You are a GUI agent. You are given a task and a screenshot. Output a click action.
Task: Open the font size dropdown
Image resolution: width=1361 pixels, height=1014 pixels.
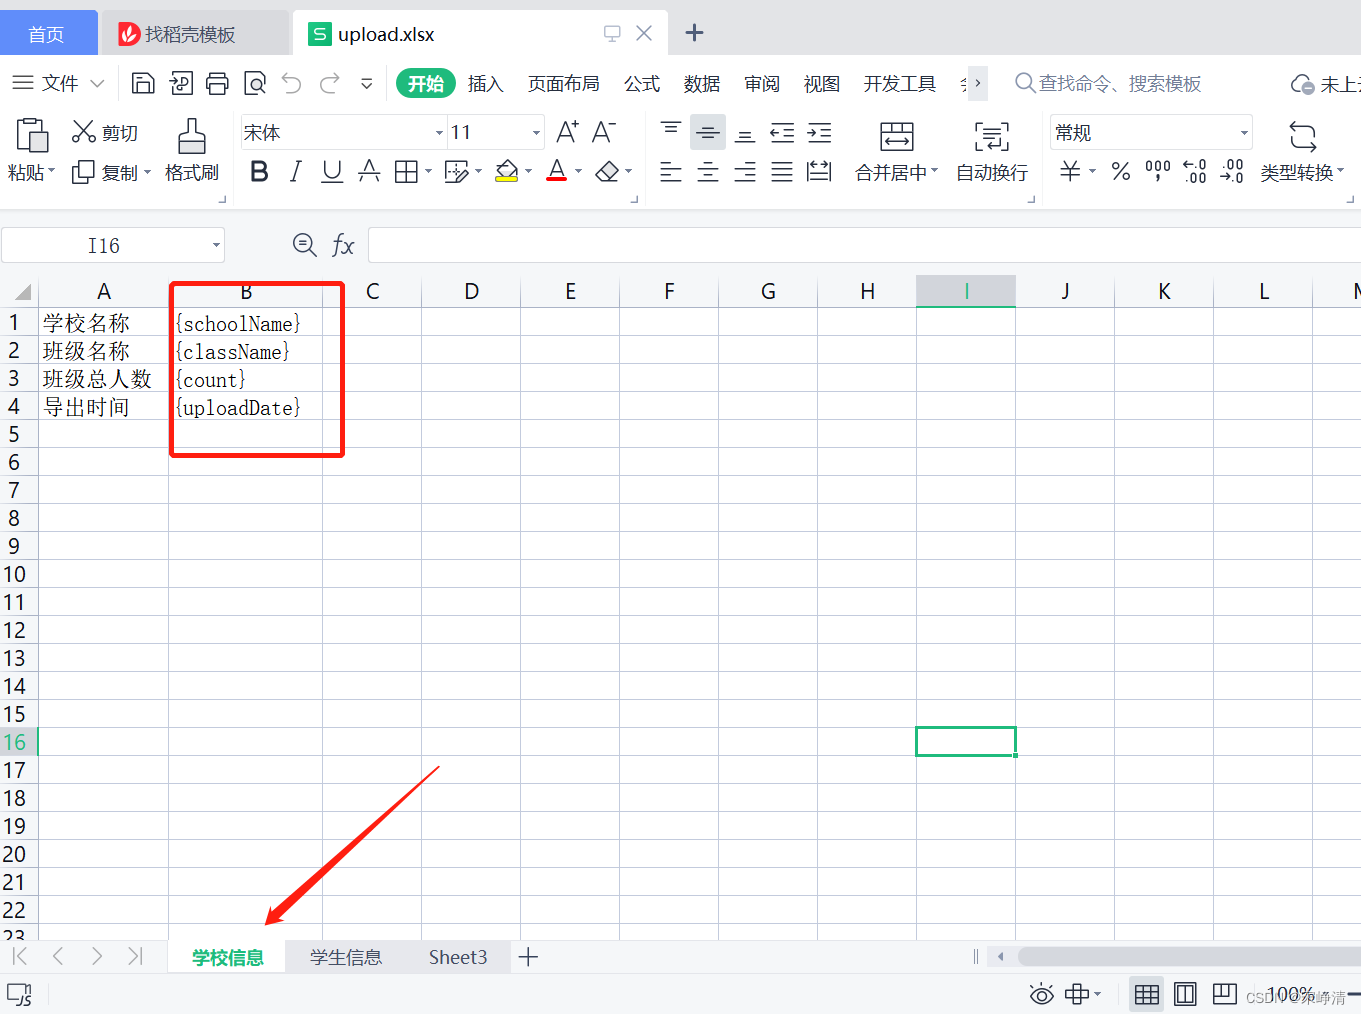point(537,133)
